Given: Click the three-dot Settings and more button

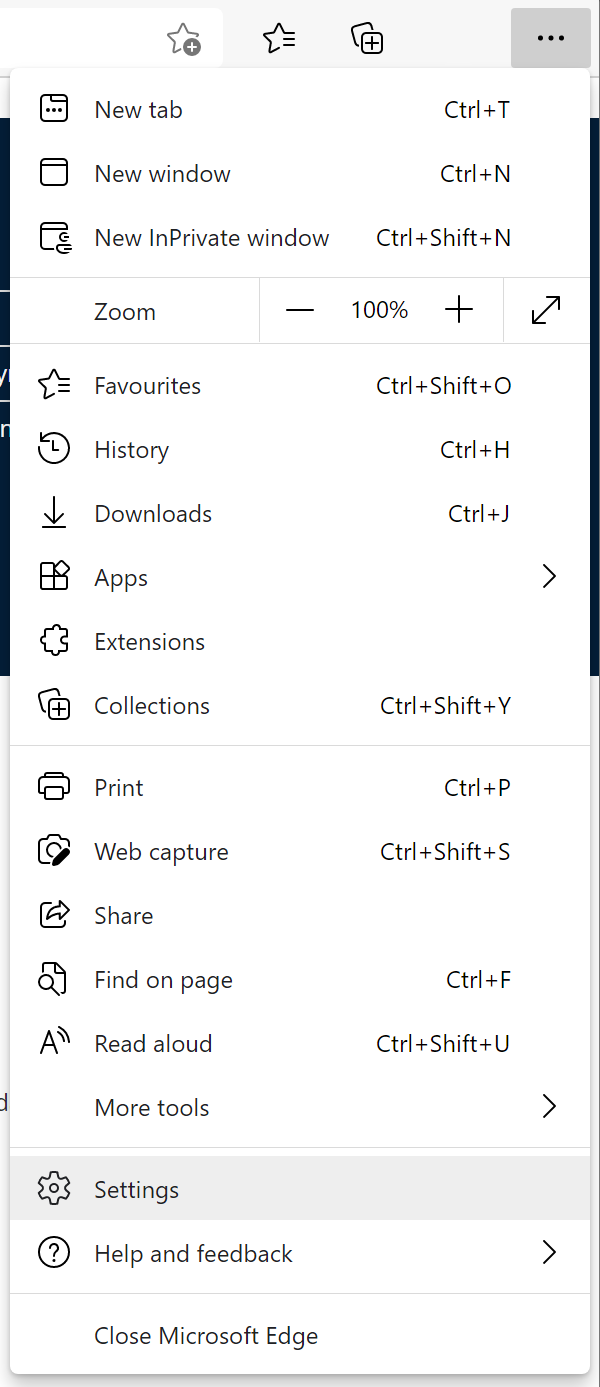Looking at the screenshot, I should [550, 38].
